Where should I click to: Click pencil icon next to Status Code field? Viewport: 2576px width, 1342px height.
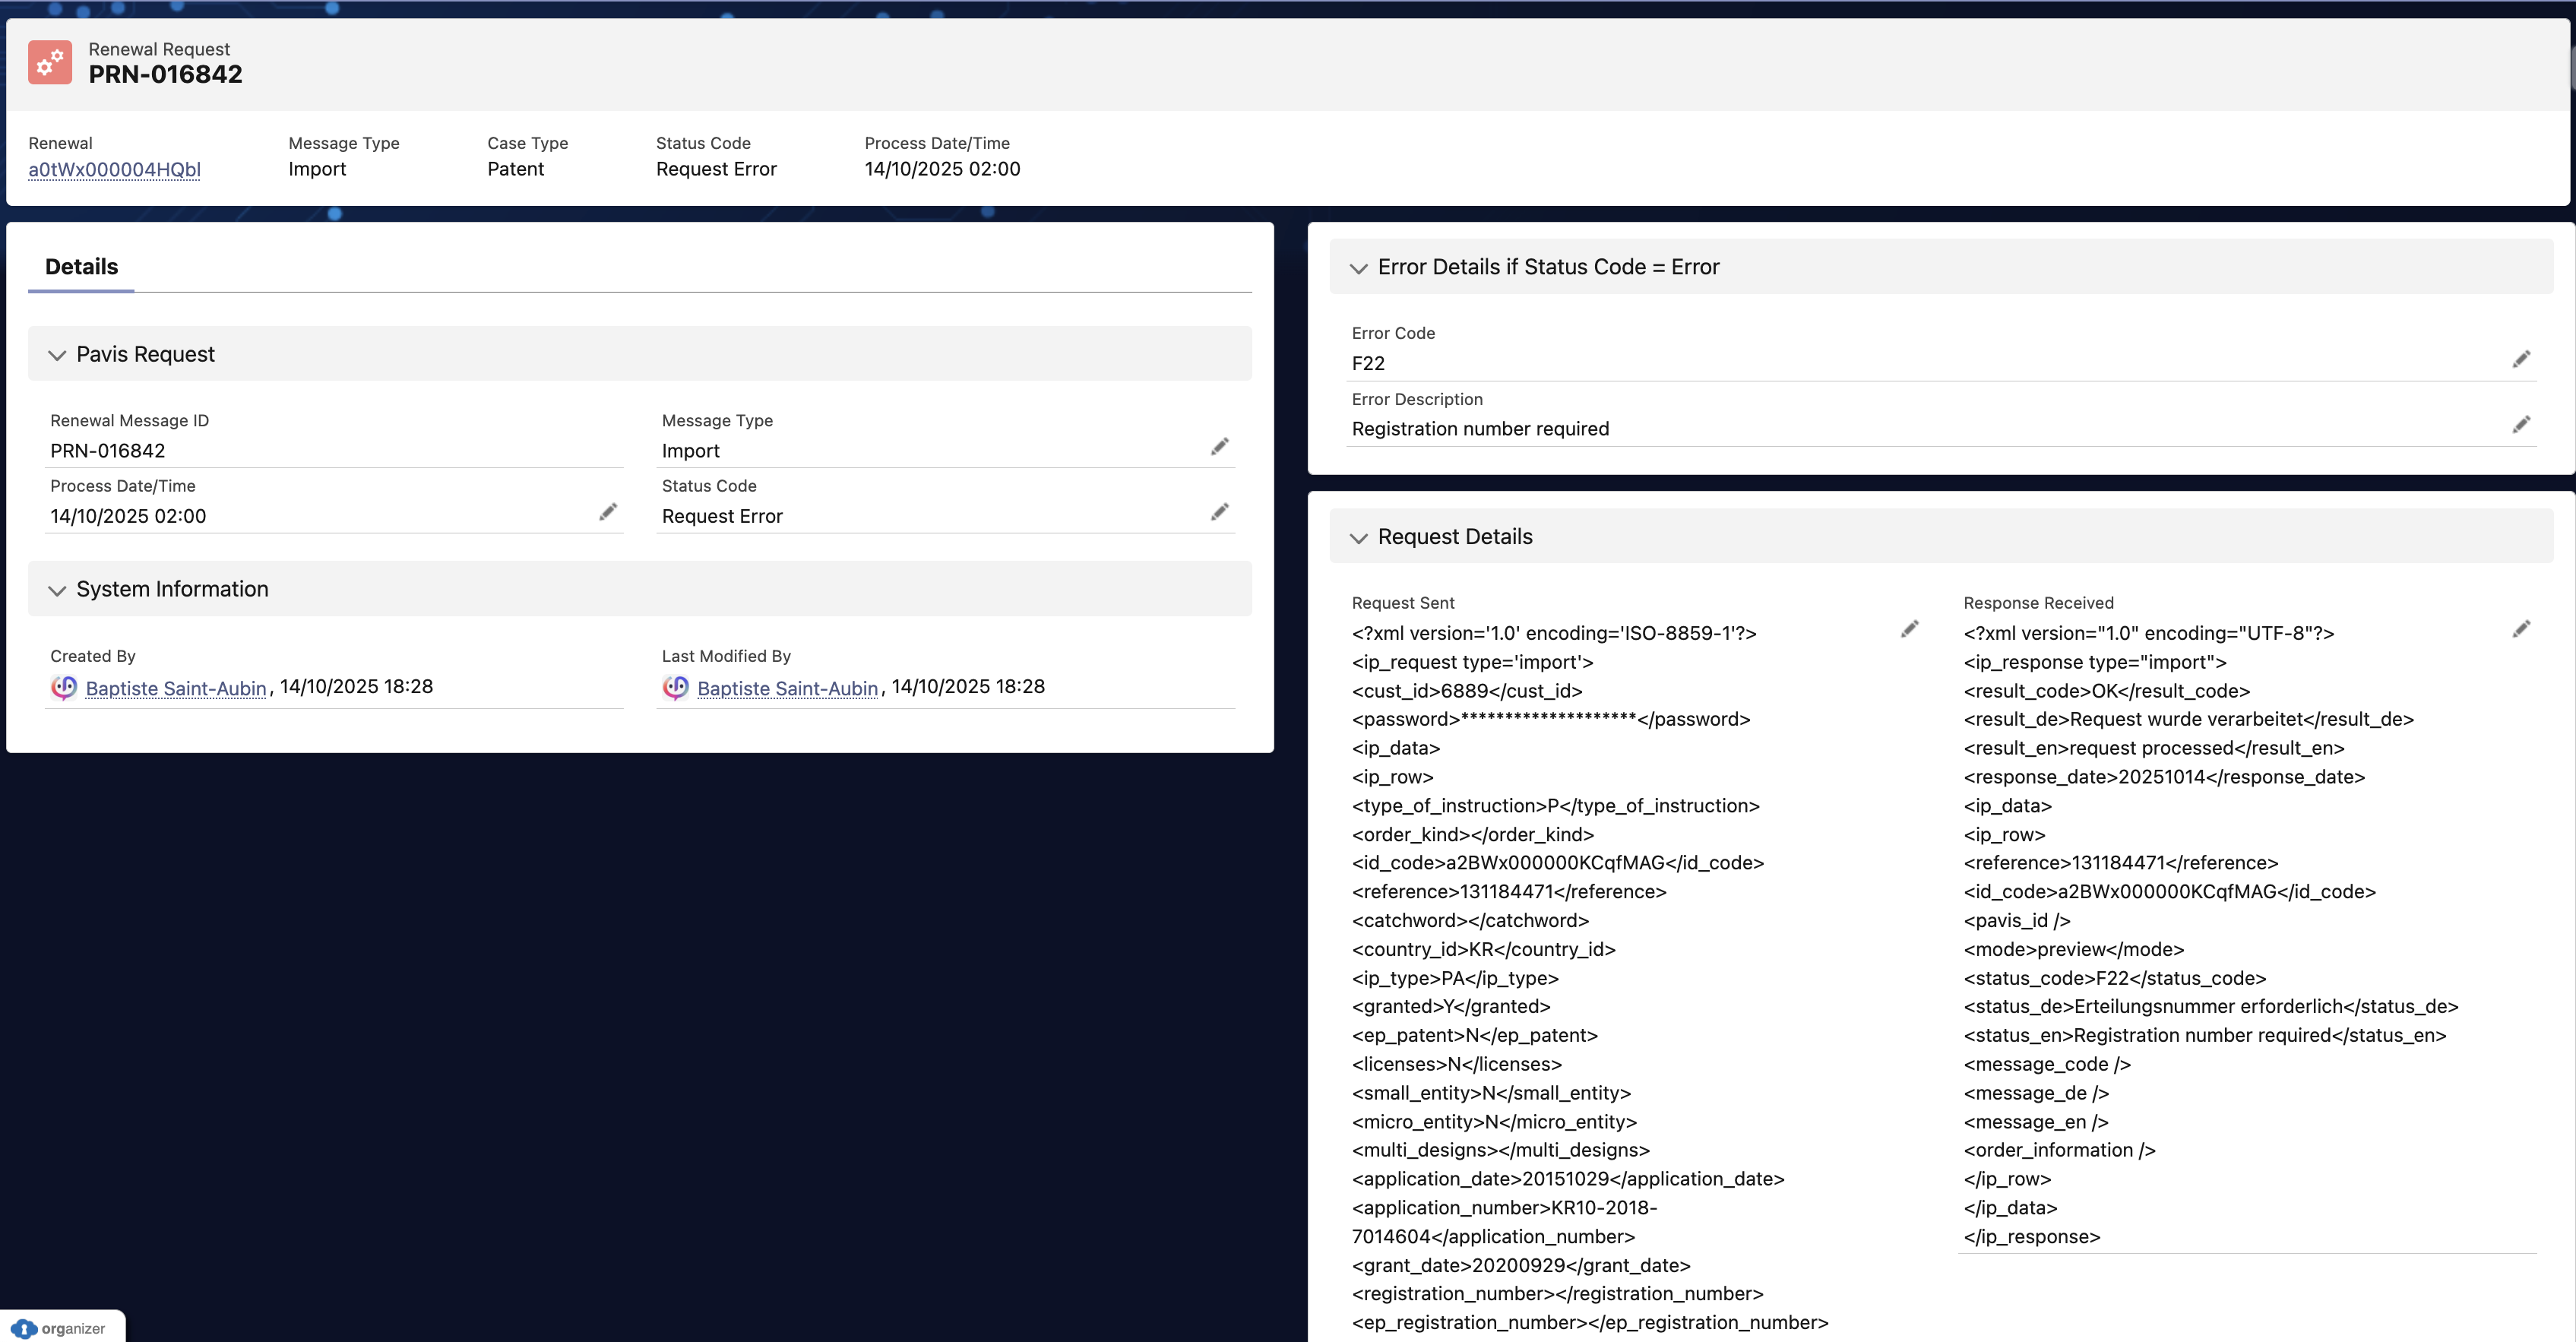coord(1219,512)
